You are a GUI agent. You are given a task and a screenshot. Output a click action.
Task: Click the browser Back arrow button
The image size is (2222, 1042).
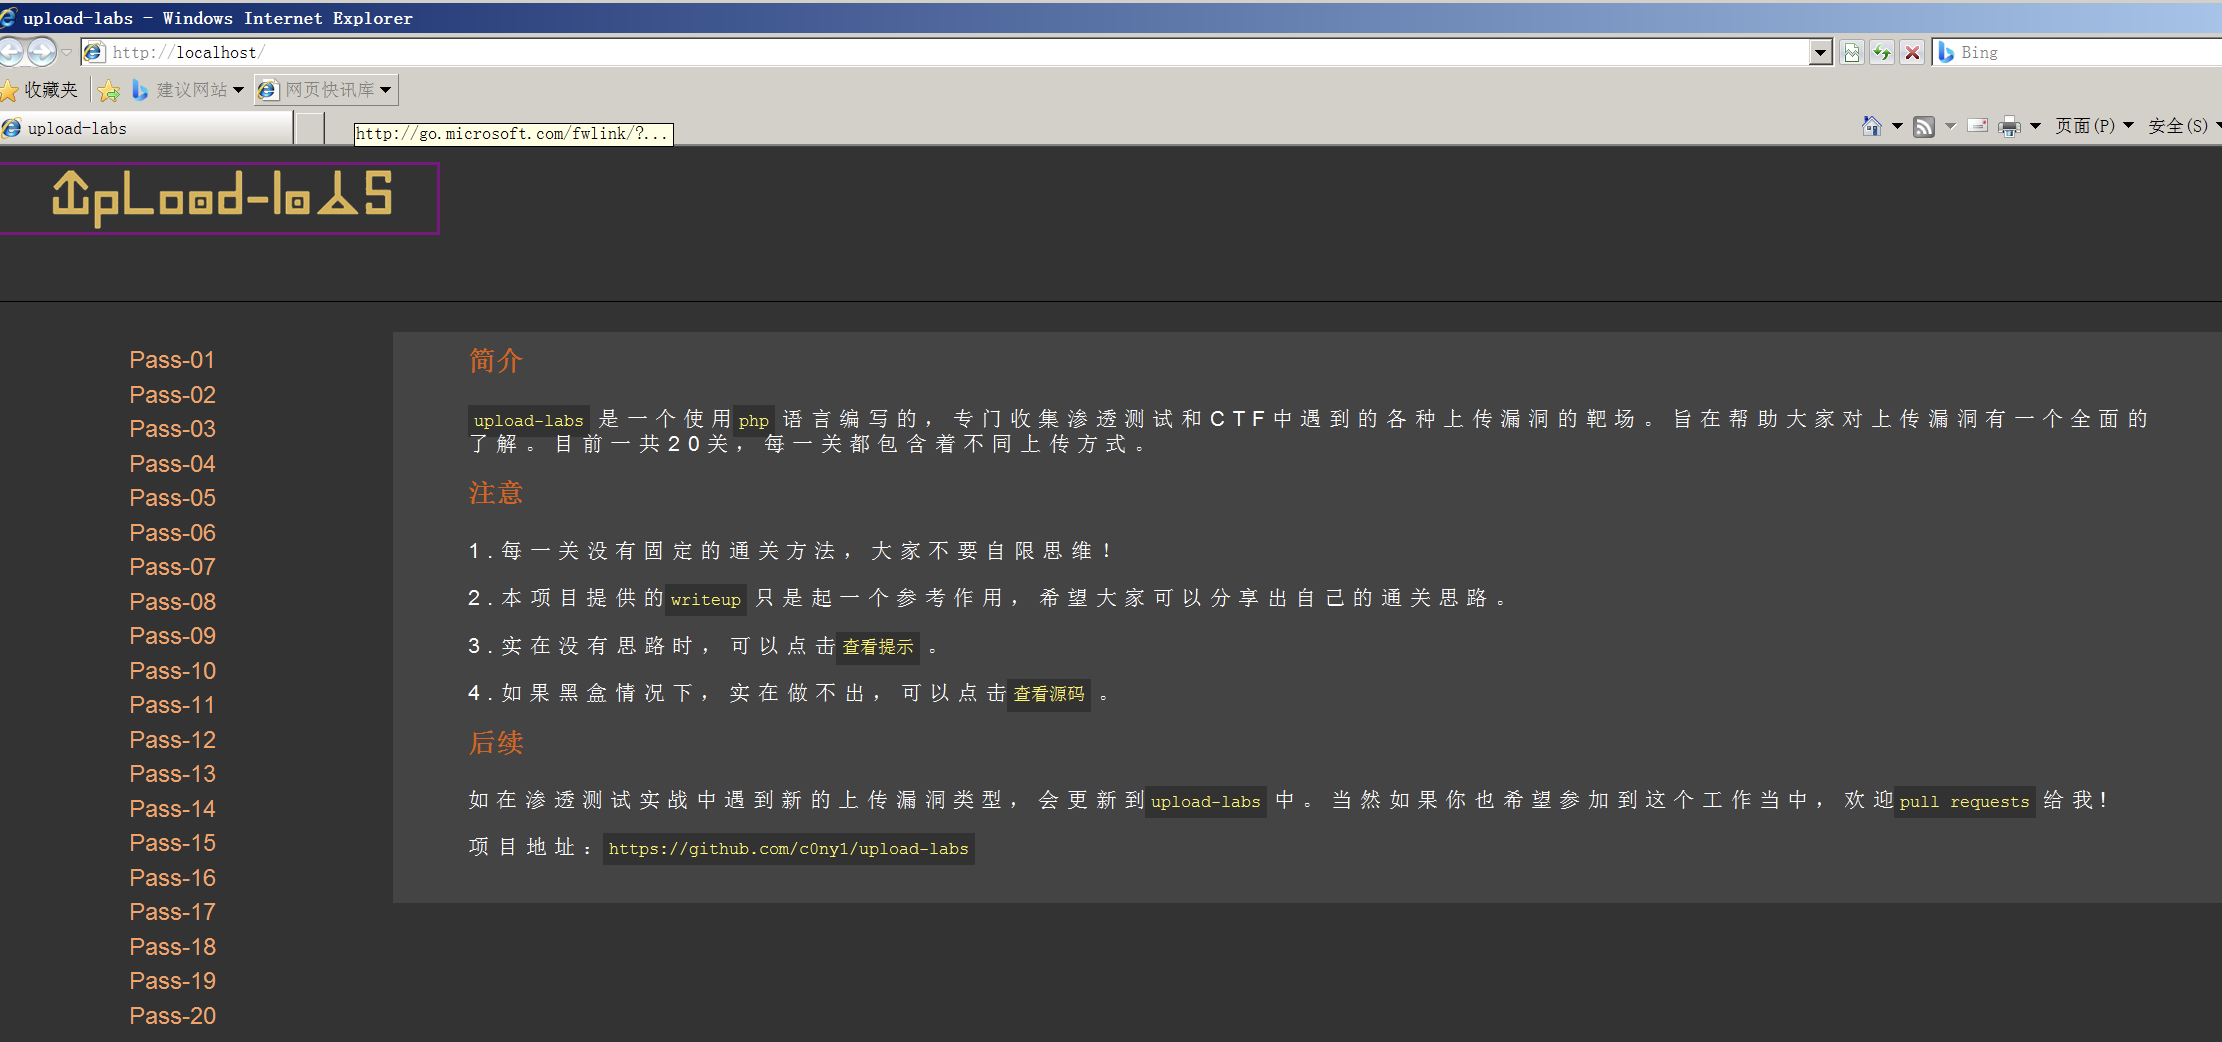coord(11,52)
